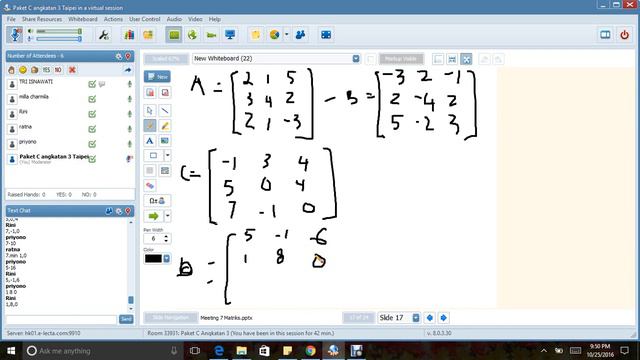The height and width of the screenshot is (360, 640).
Task: Go to next slide arrow
Action: click(444, 318)
